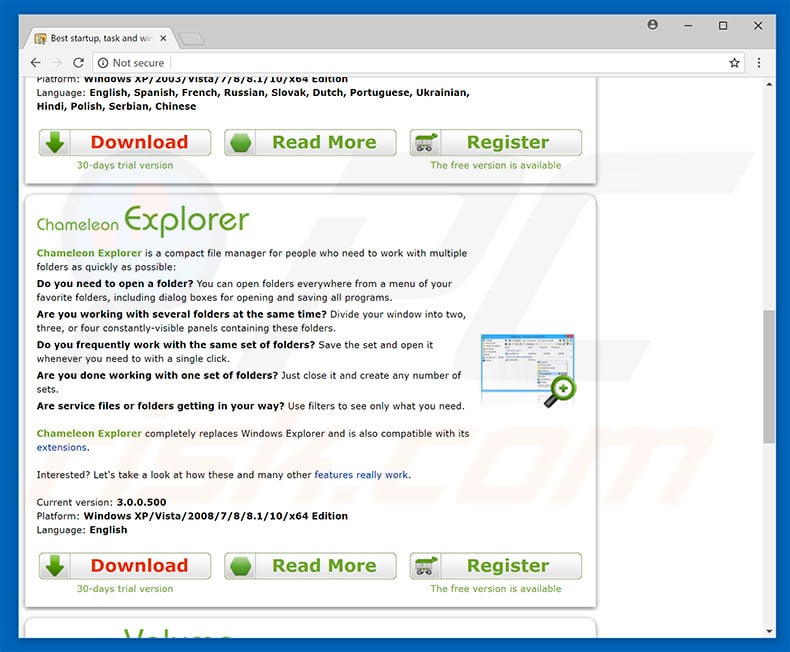The height and width of the screenshot is (652, 790).
Task: Click the scrollbar down arrow
Action: click(769, 631)
